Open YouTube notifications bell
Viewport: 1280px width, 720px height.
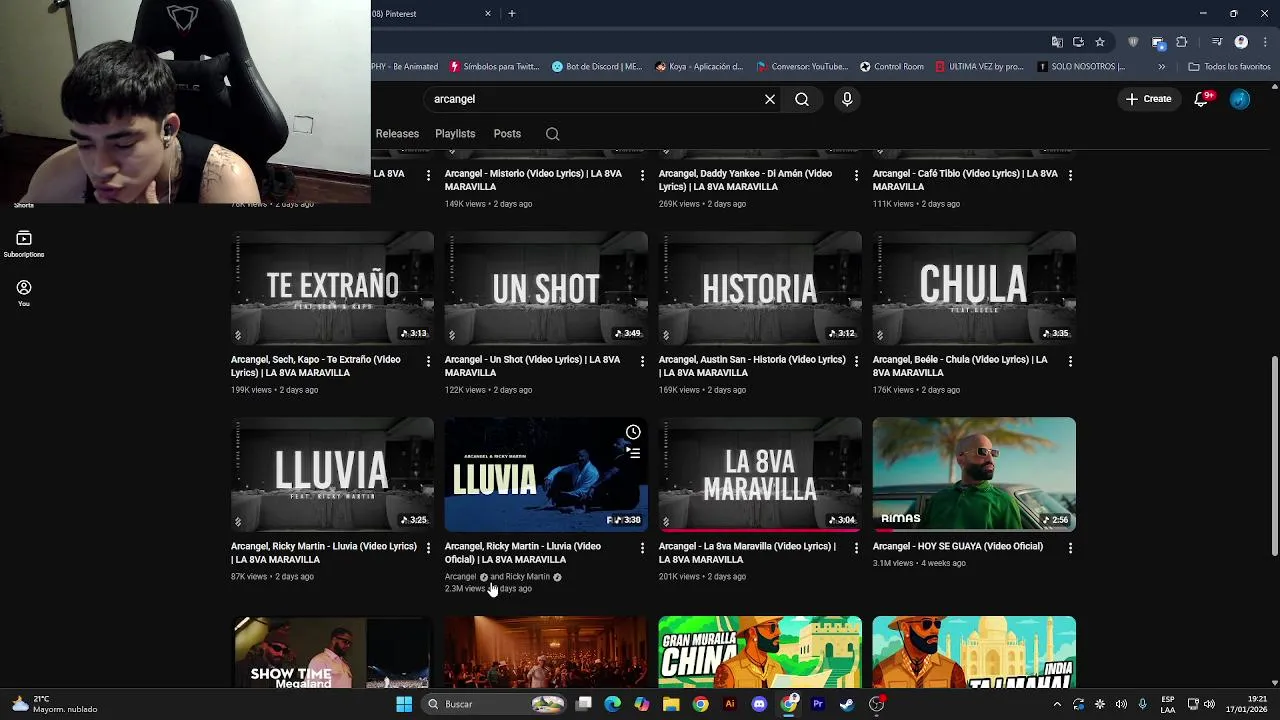(x=1202, y=99)
